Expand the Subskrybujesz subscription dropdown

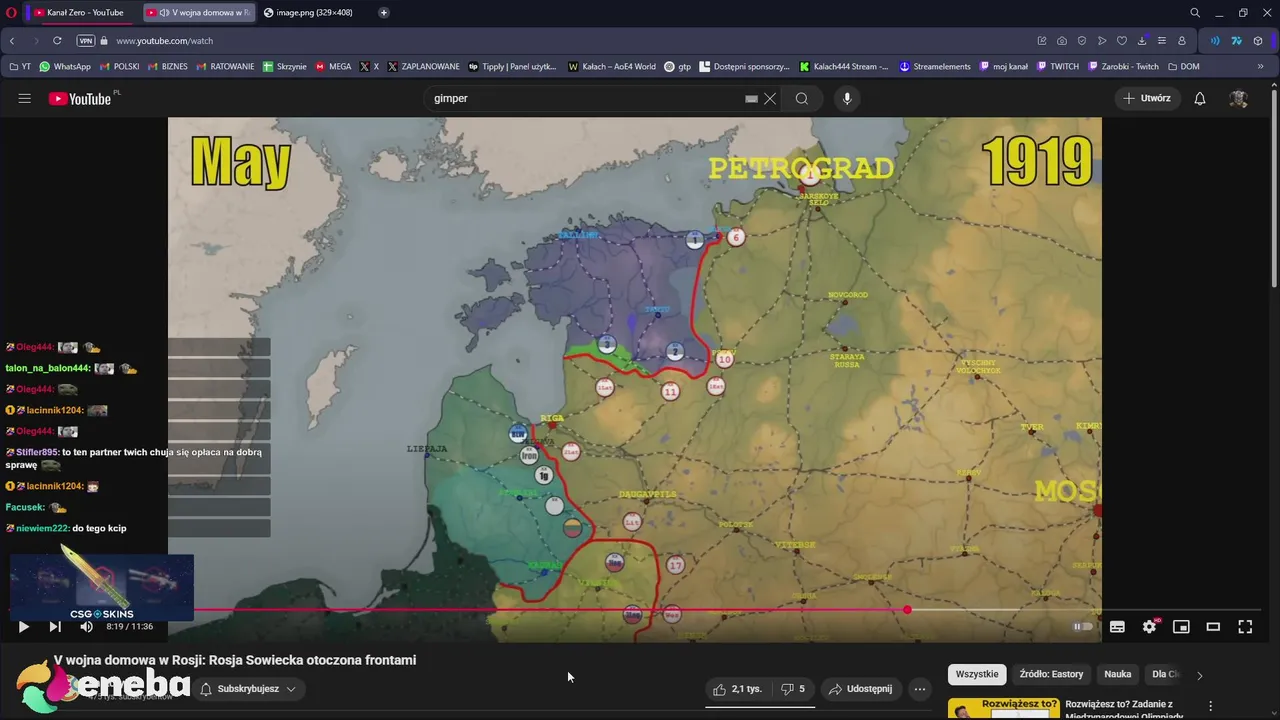tap(248, 689)
